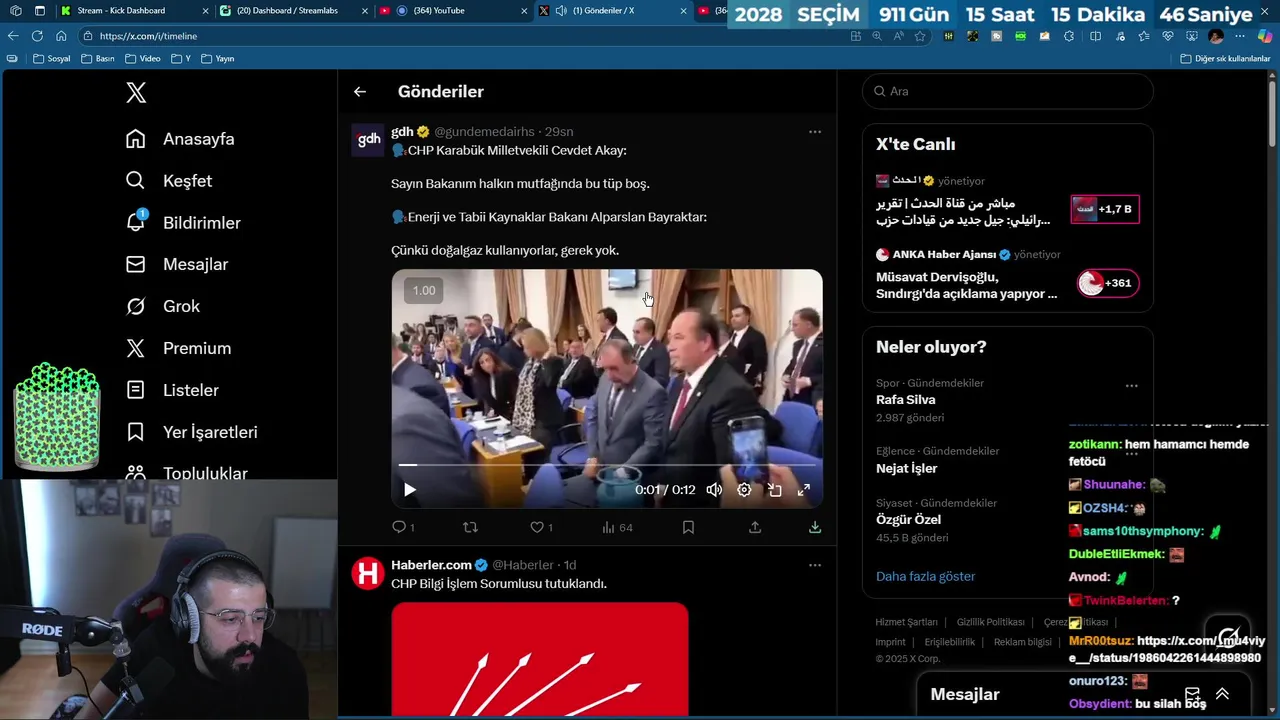Open Hizmet Şartları footer link

(x=906, y=622)
